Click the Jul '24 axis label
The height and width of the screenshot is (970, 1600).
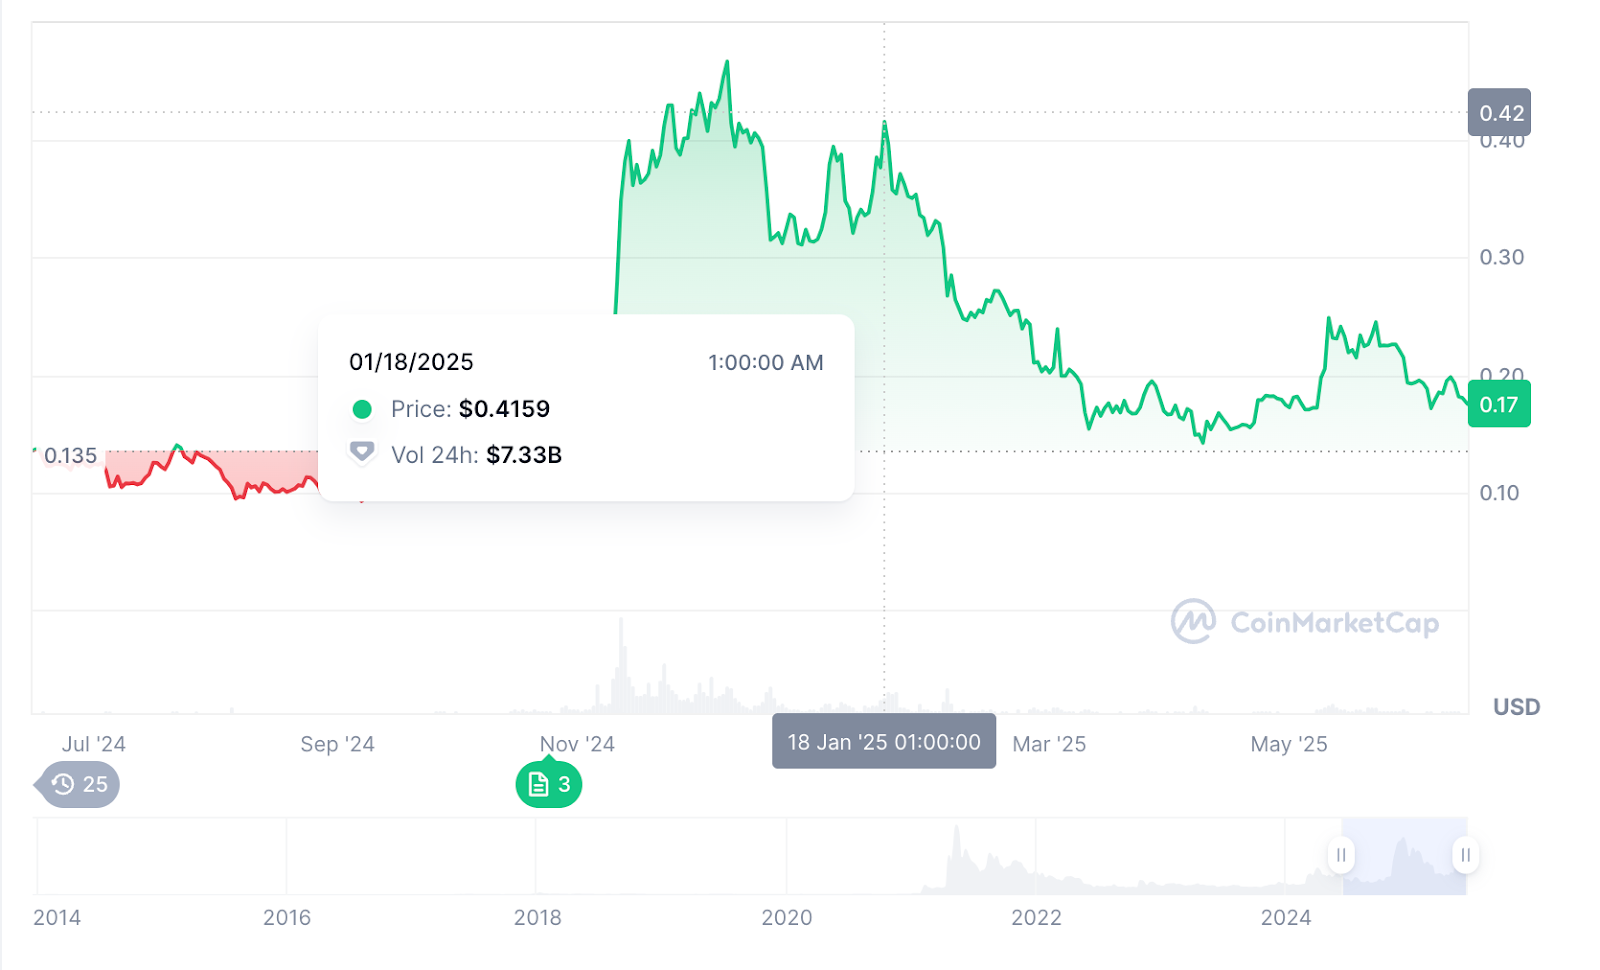pyautogui.click(x=94, y=744)
